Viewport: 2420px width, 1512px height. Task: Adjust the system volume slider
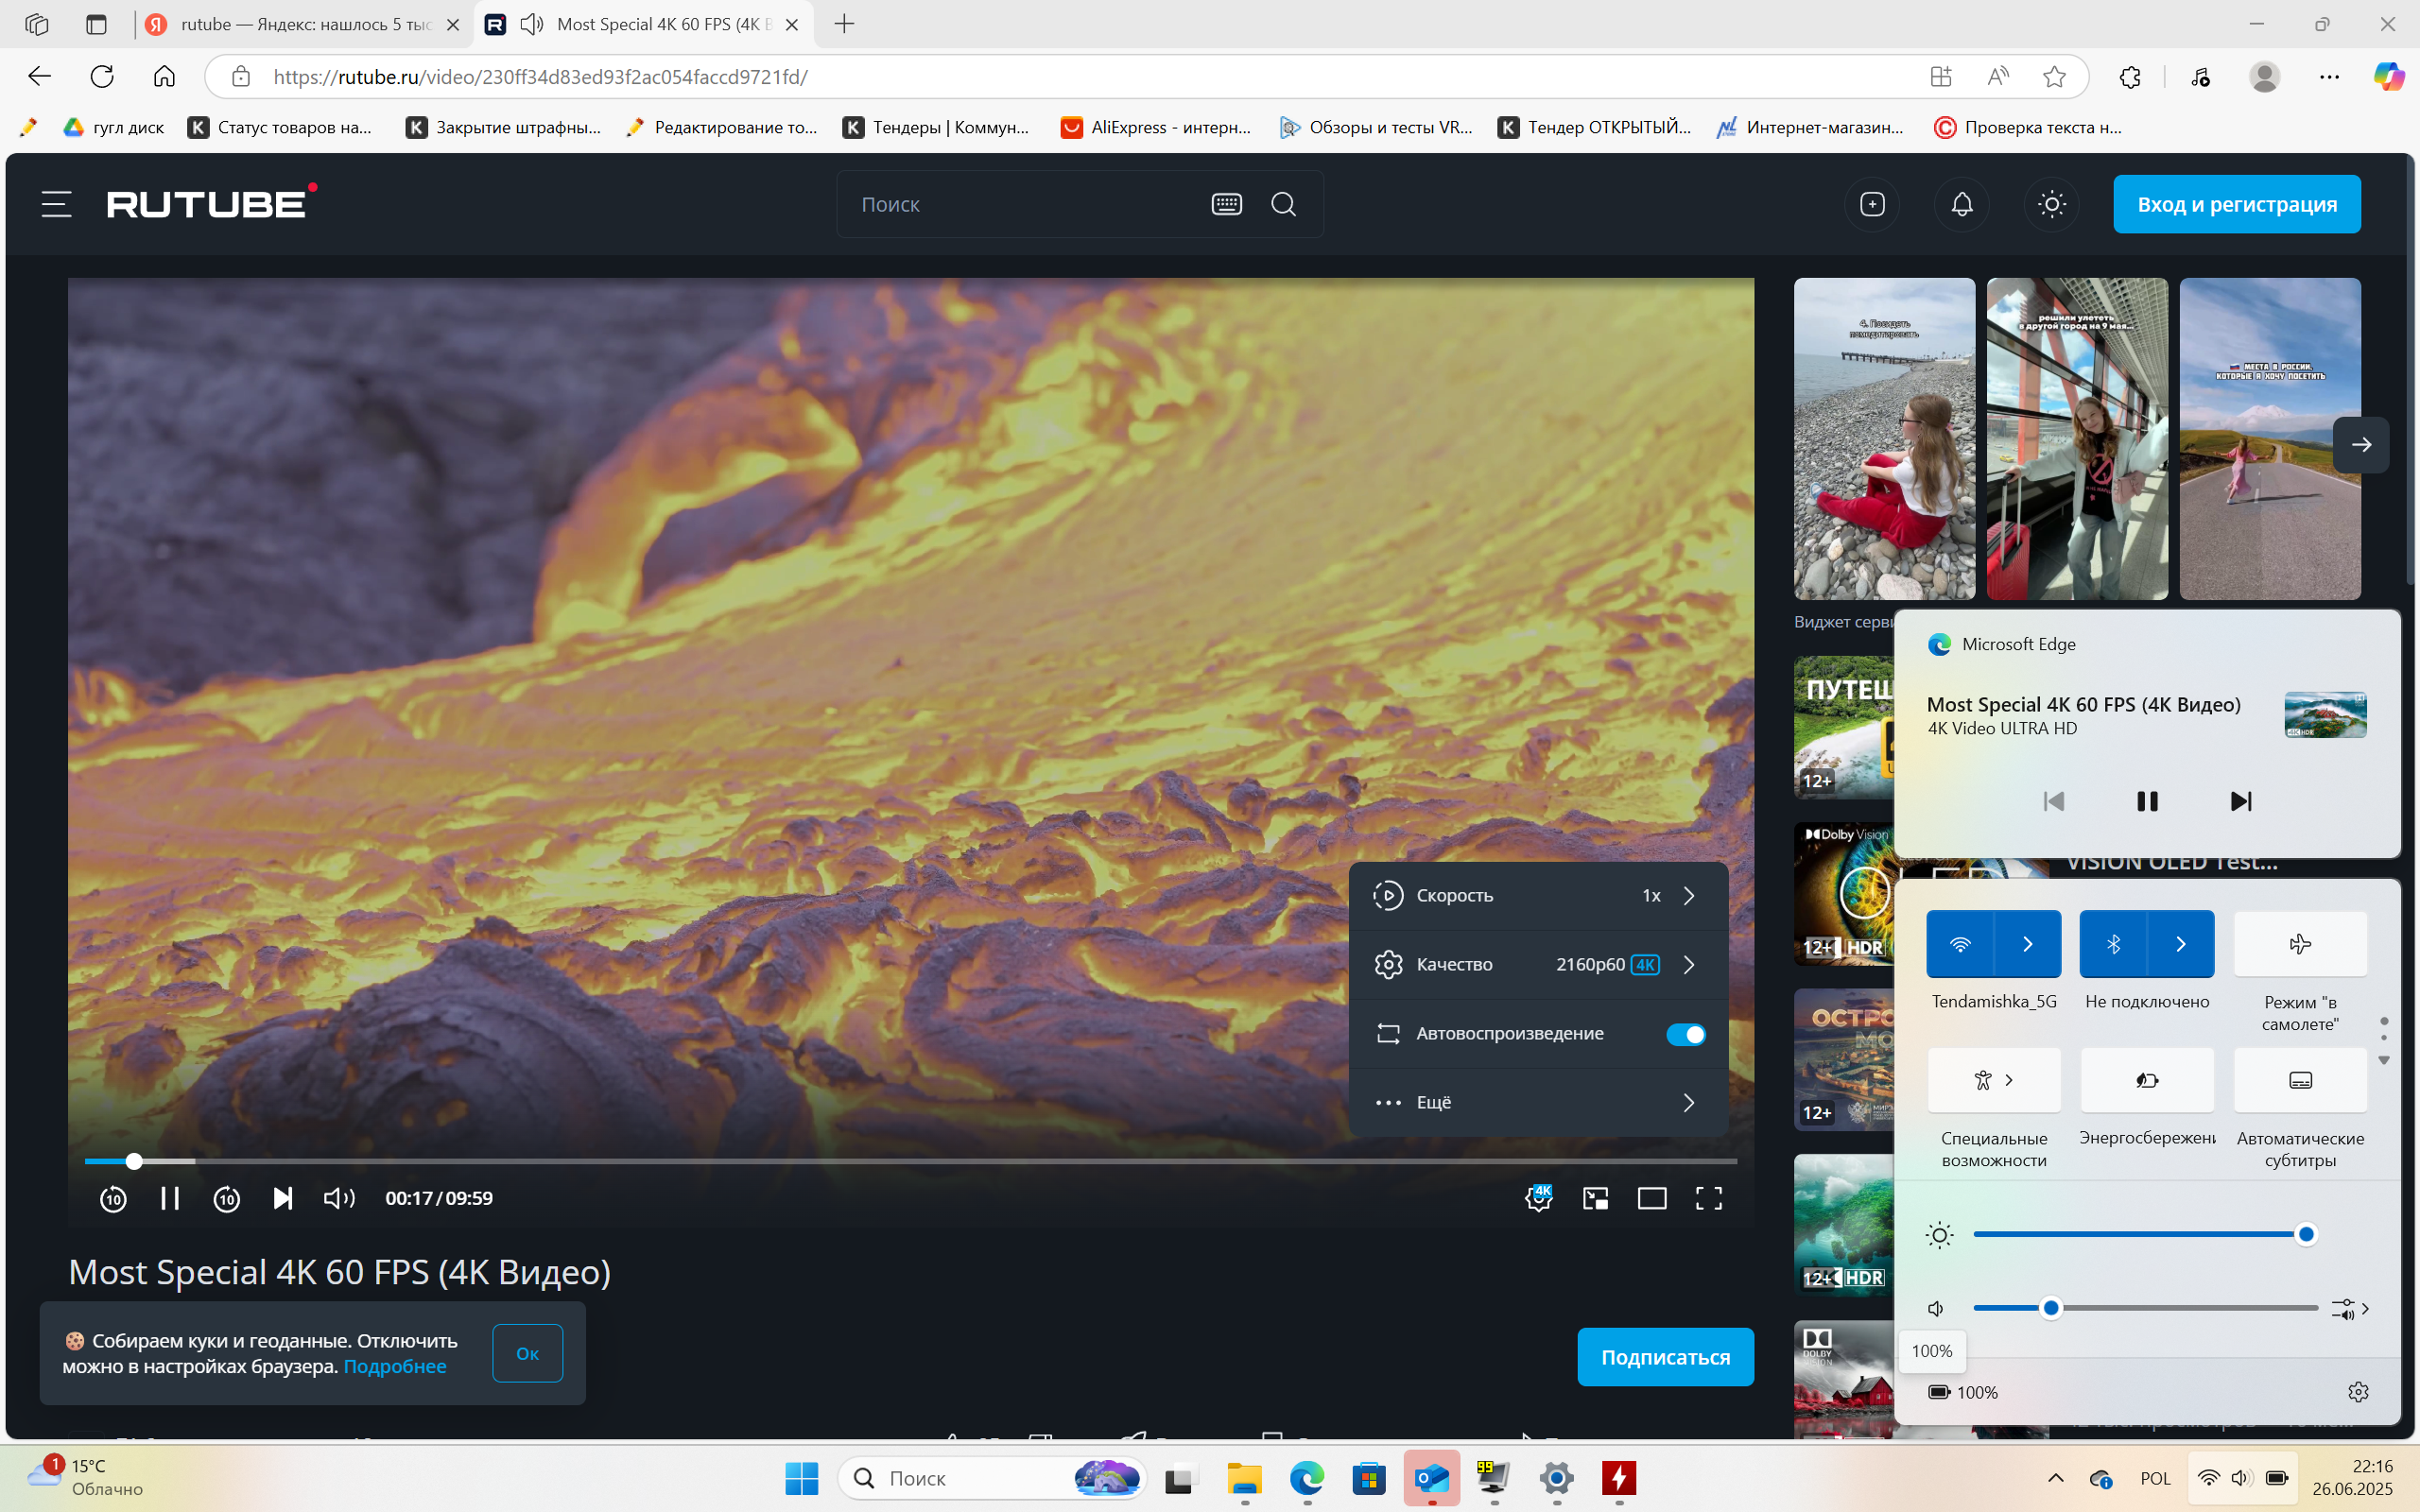2145,1308
